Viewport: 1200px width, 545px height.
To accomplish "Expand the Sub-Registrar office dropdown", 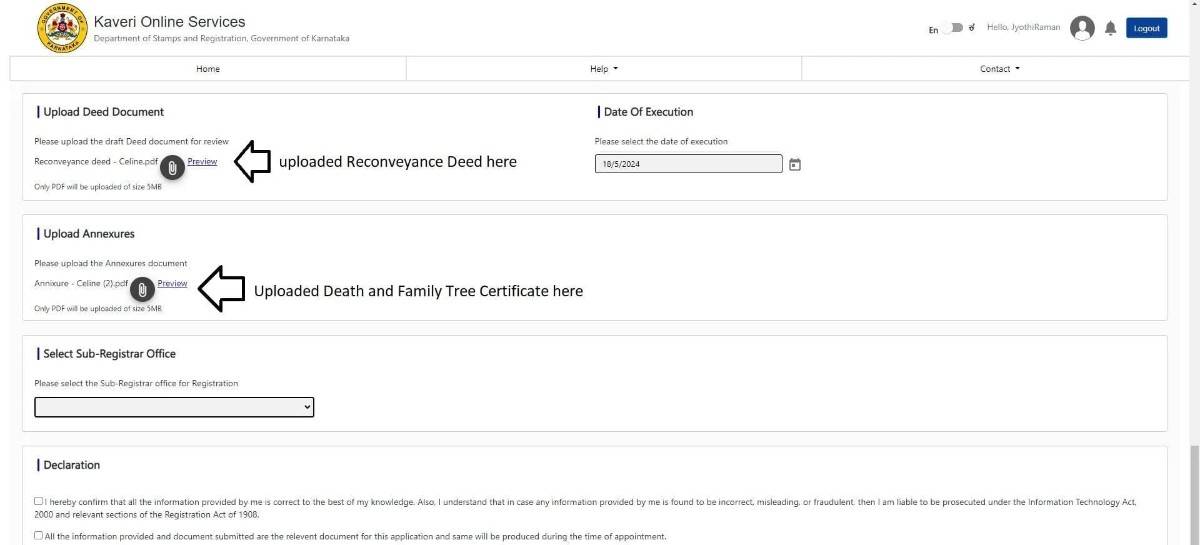I will 174,407.
